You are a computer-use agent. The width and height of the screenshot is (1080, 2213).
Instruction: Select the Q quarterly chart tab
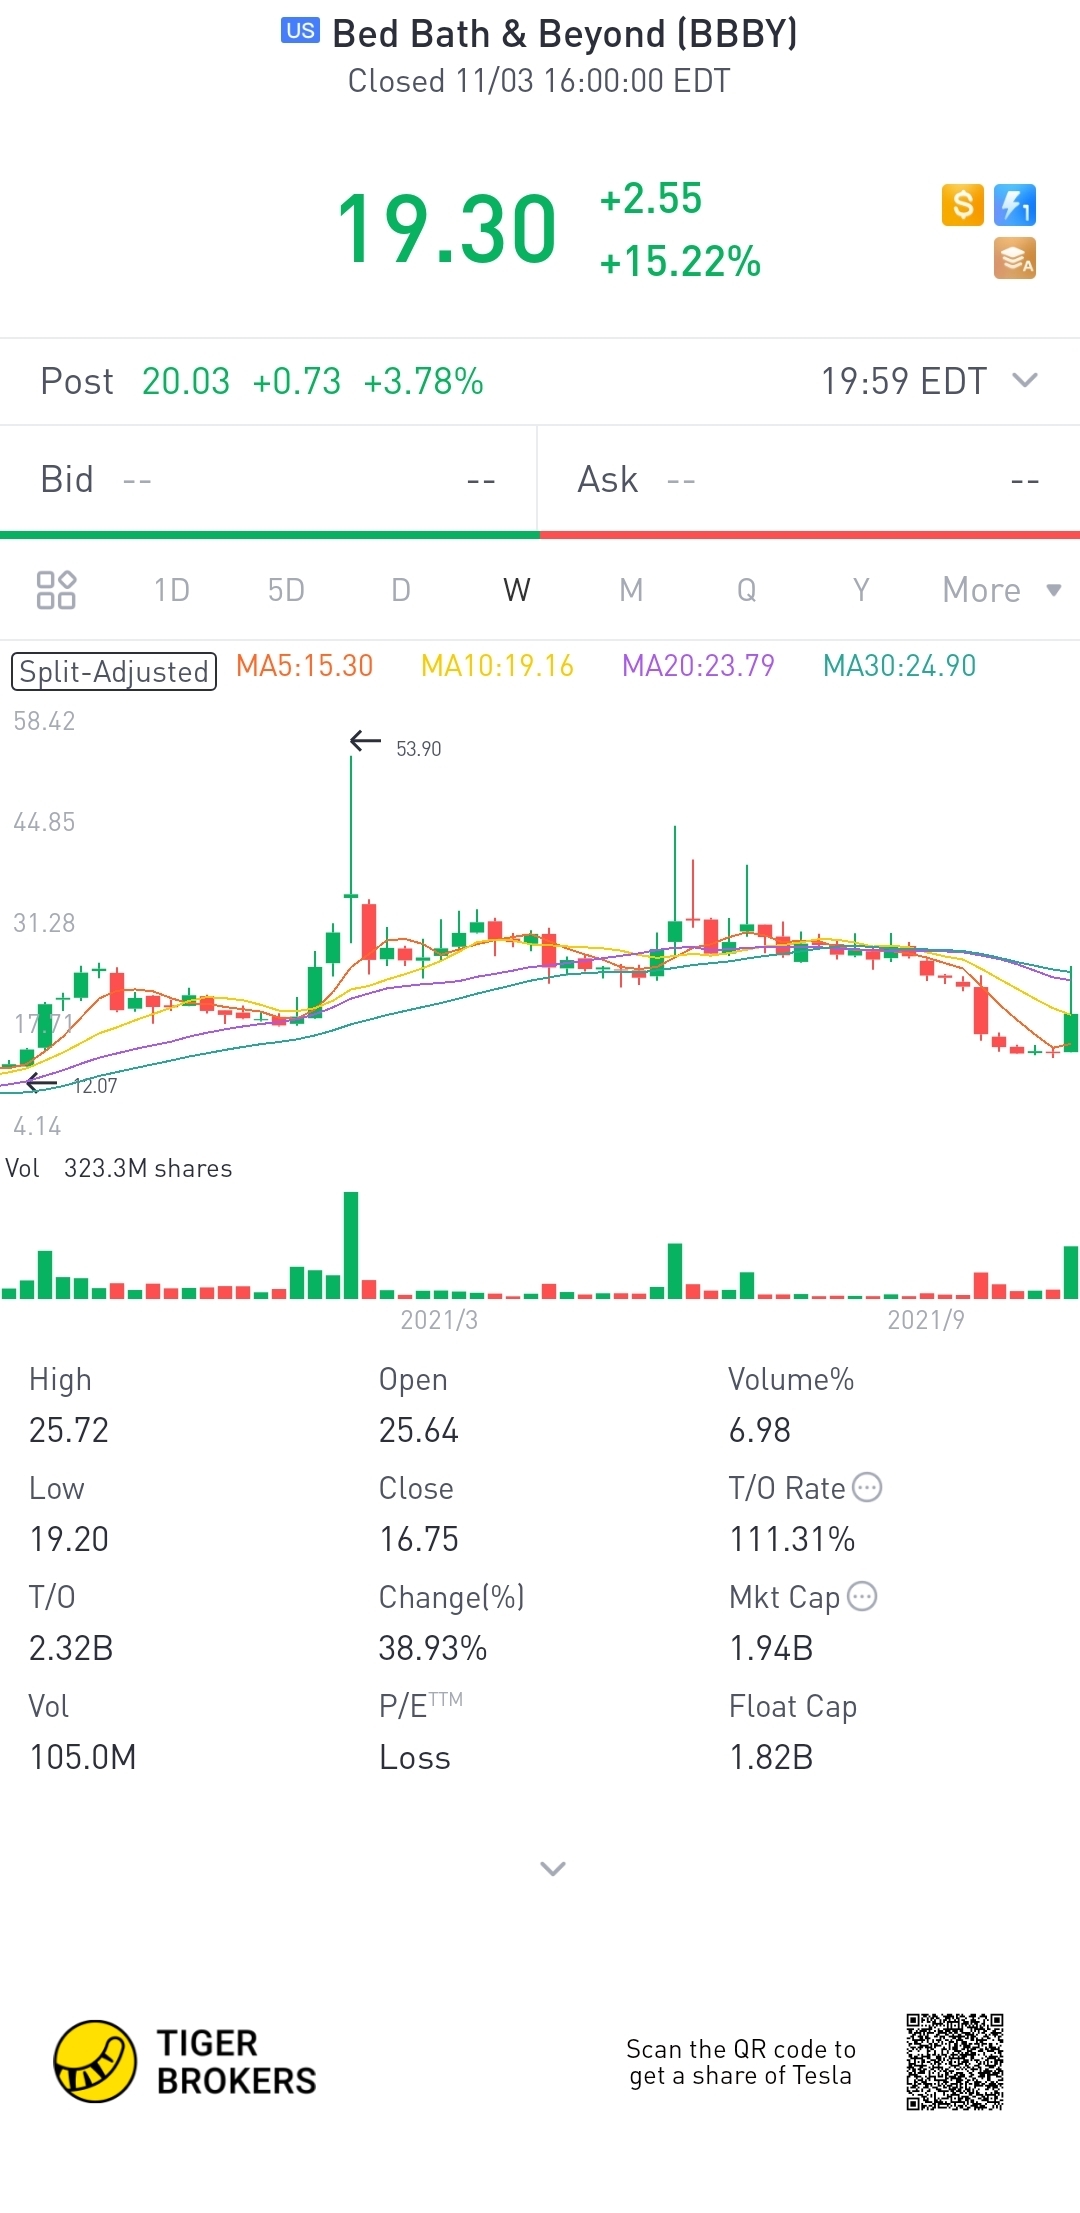pyautogui.click(x=747, y=590)
